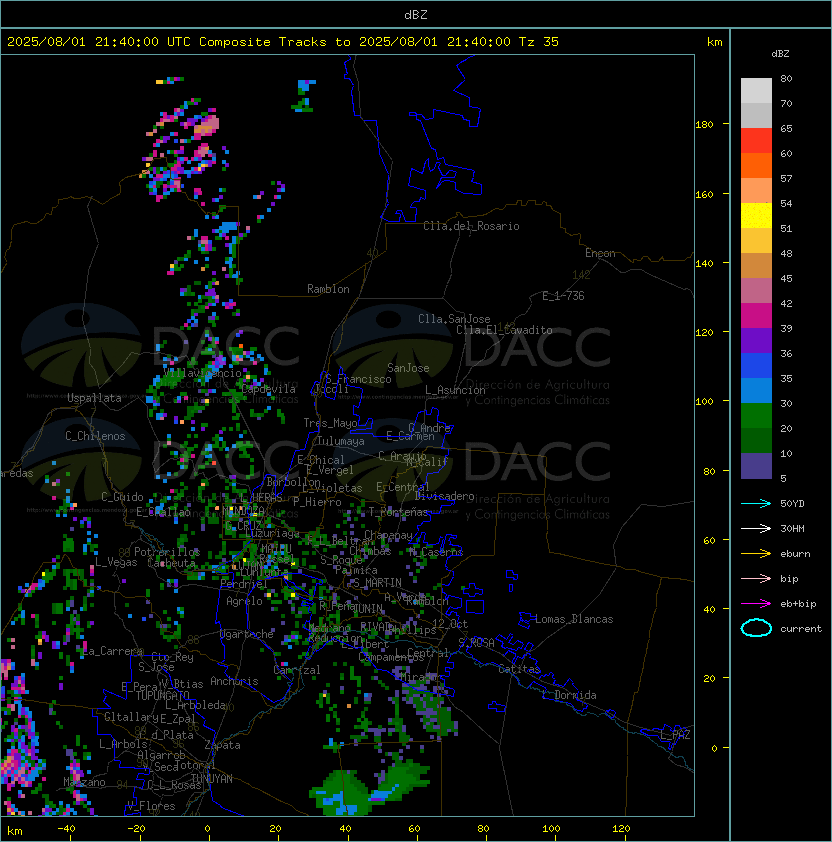832x842 pixels.
Task: Click the Zapata map label
Action: (222, 745)
